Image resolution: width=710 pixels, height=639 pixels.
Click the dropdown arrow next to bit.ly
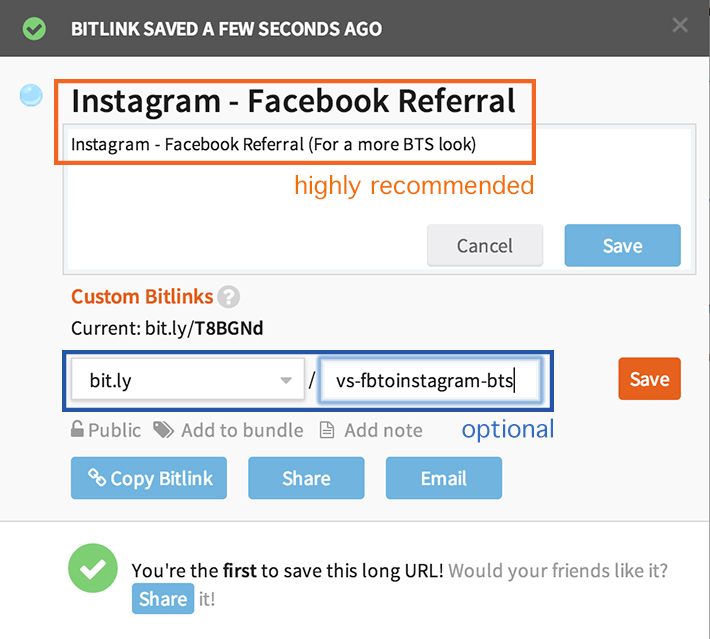coord(286,380)
